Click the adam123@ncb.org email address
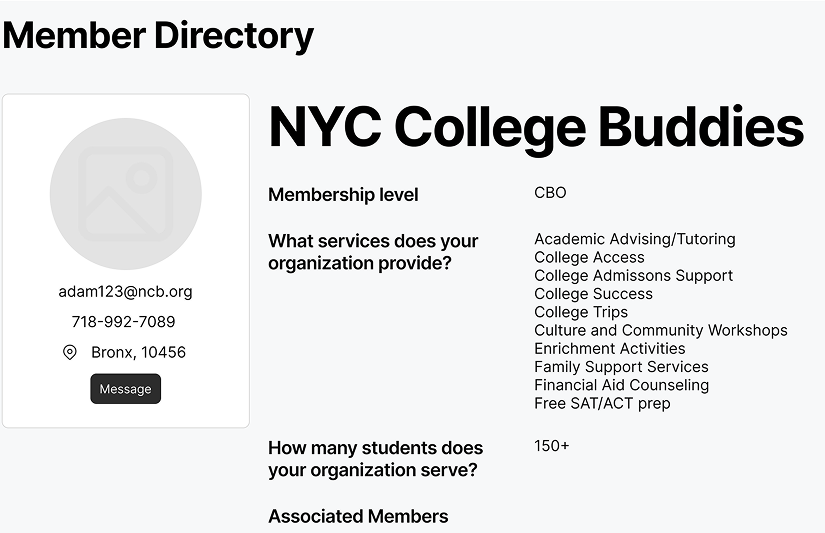This screenshot has width=825, height=533. point(125,292)
